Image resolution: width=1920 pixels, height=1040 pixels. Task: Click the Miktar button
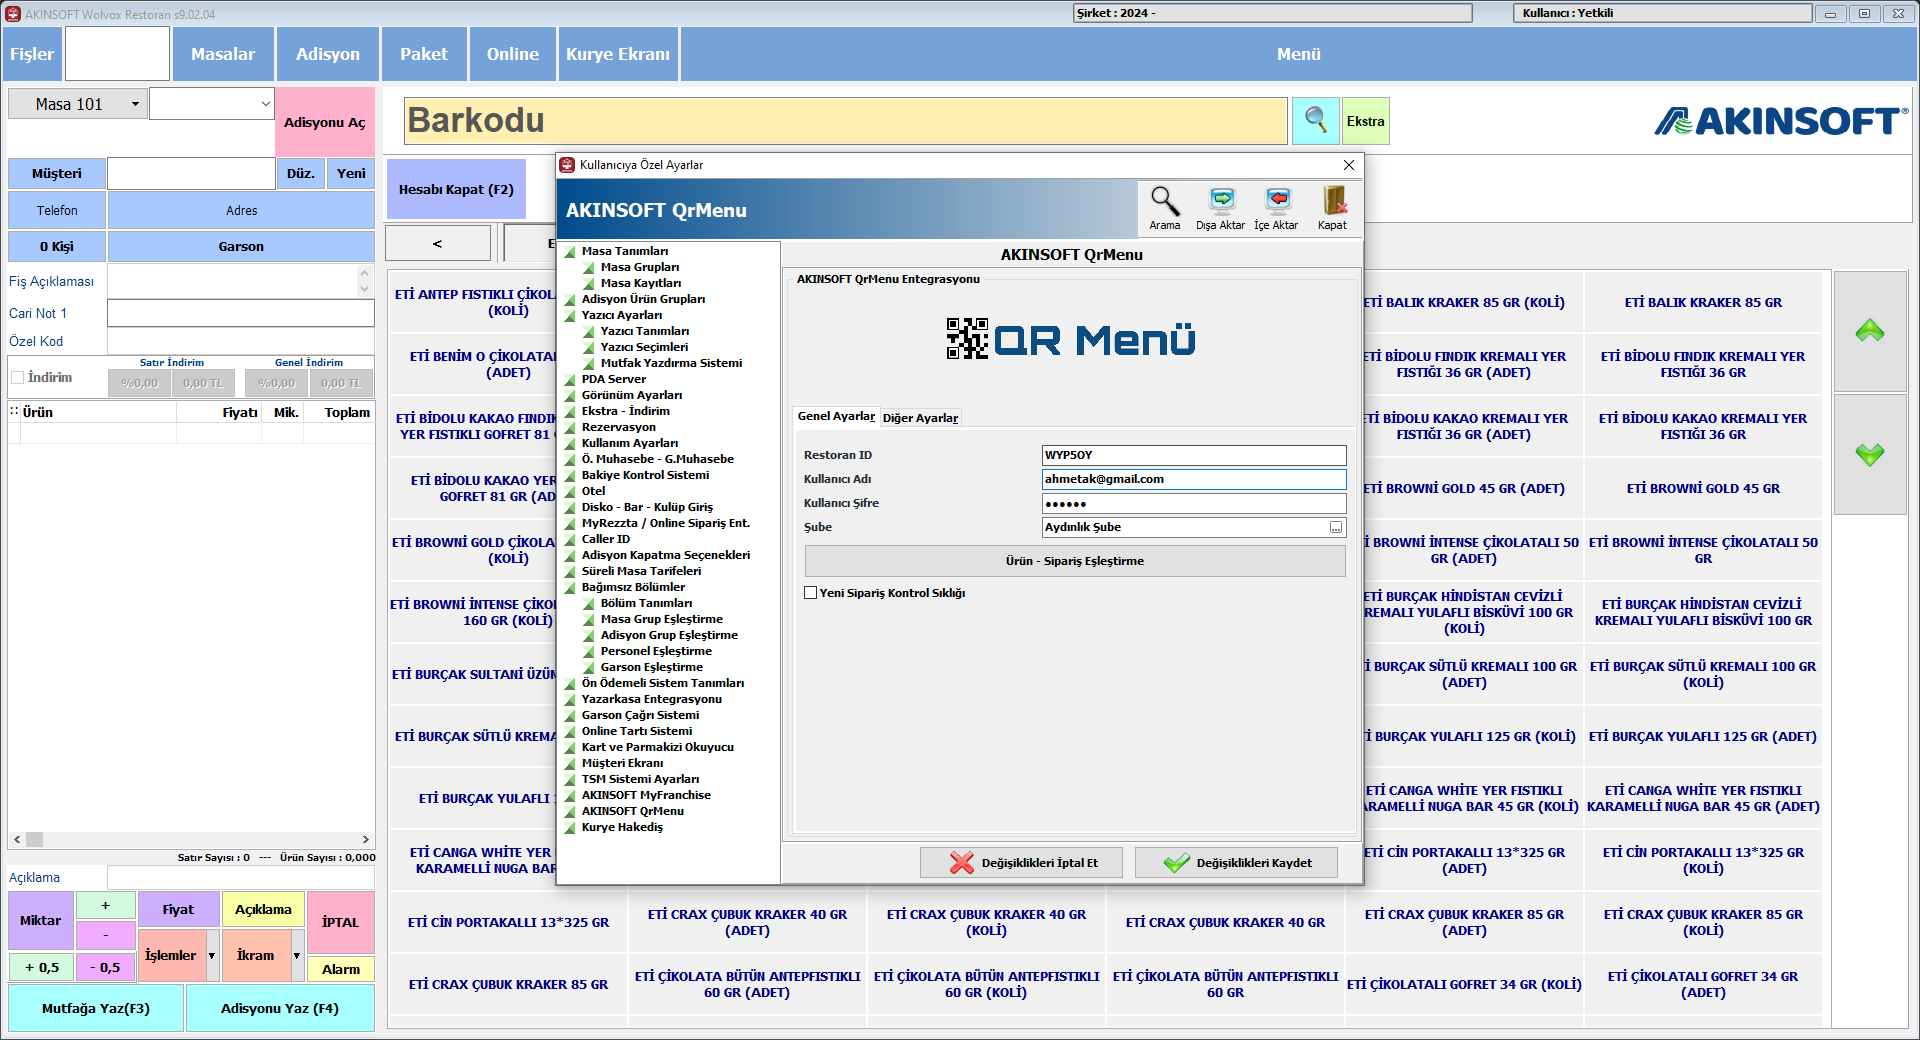click(x=41, y=920)
